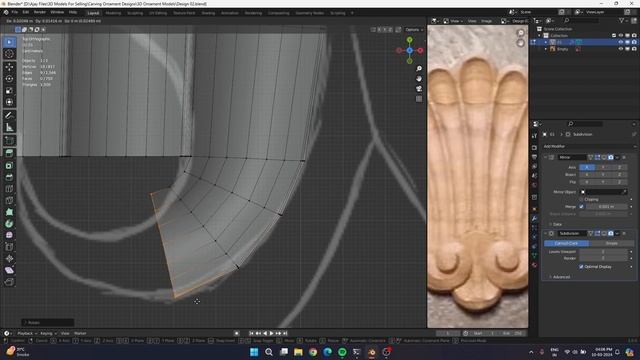Switch to the Sculpting workspace tab
The width and height of the screenshot is (640, 360).
pyautogui.click(x=135, y=13)
